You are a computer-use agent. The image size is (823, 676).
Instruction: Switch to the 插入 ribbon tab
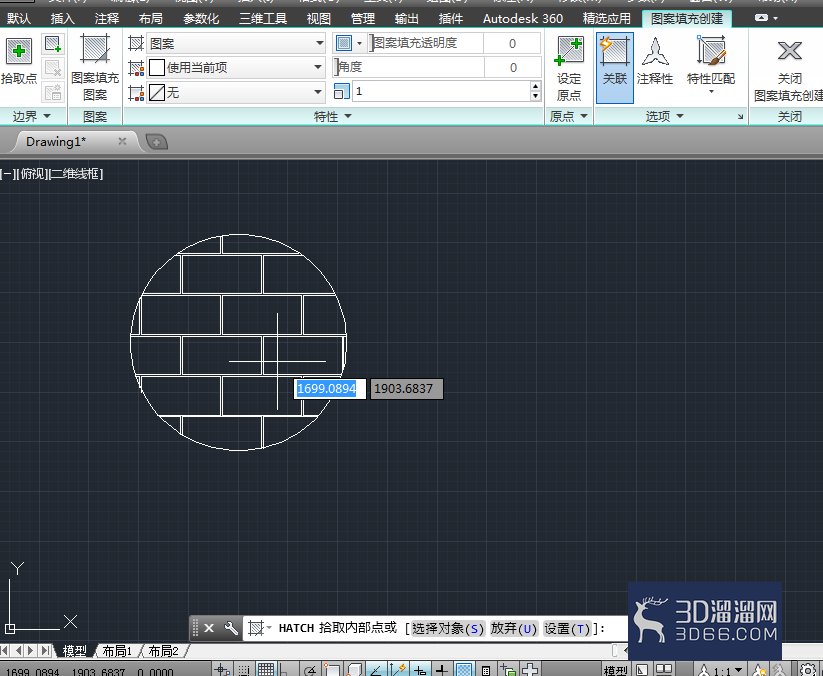pyautogui.click(x=62, y=19)
